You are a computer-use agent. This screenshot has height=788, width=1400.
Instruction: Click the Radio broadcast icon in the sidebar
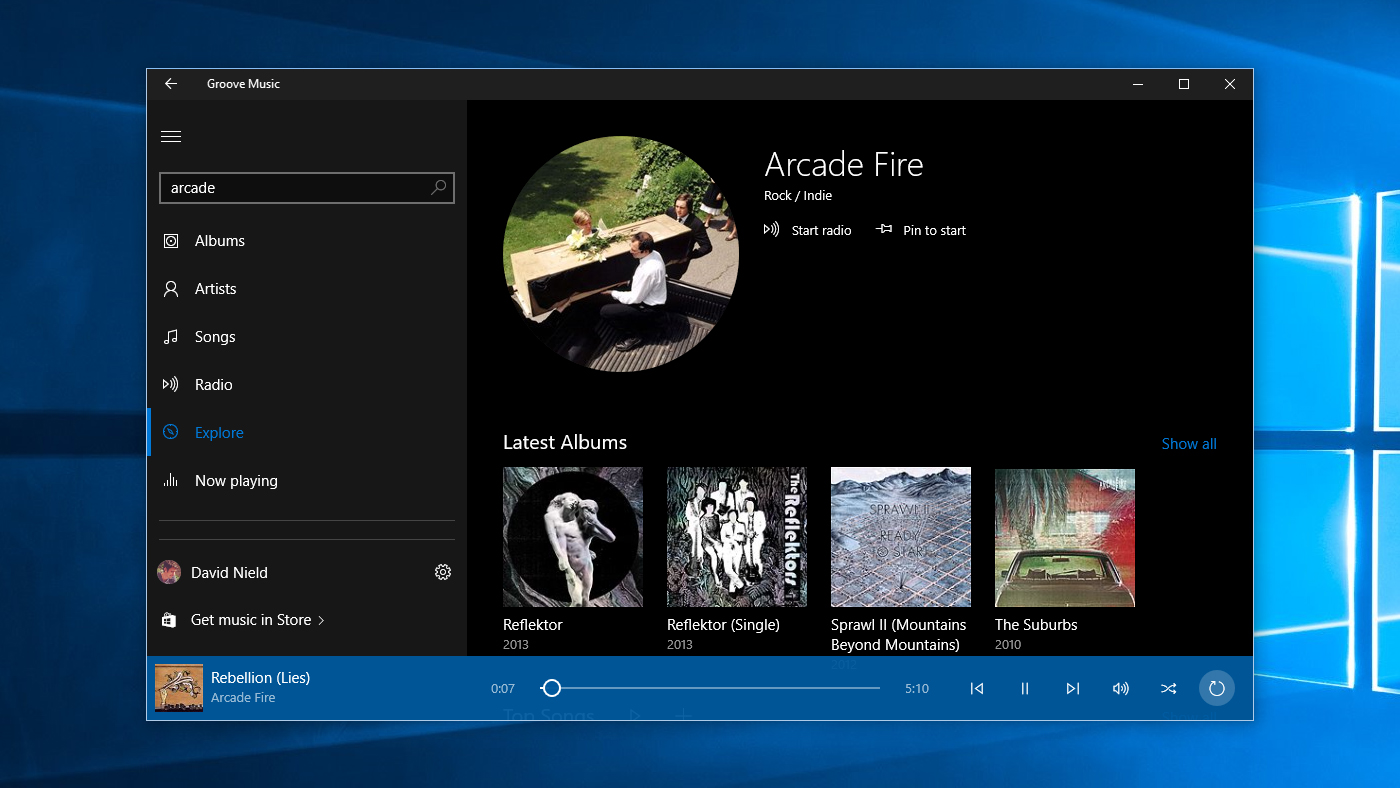pyautogui.click(x=171, y=385)
